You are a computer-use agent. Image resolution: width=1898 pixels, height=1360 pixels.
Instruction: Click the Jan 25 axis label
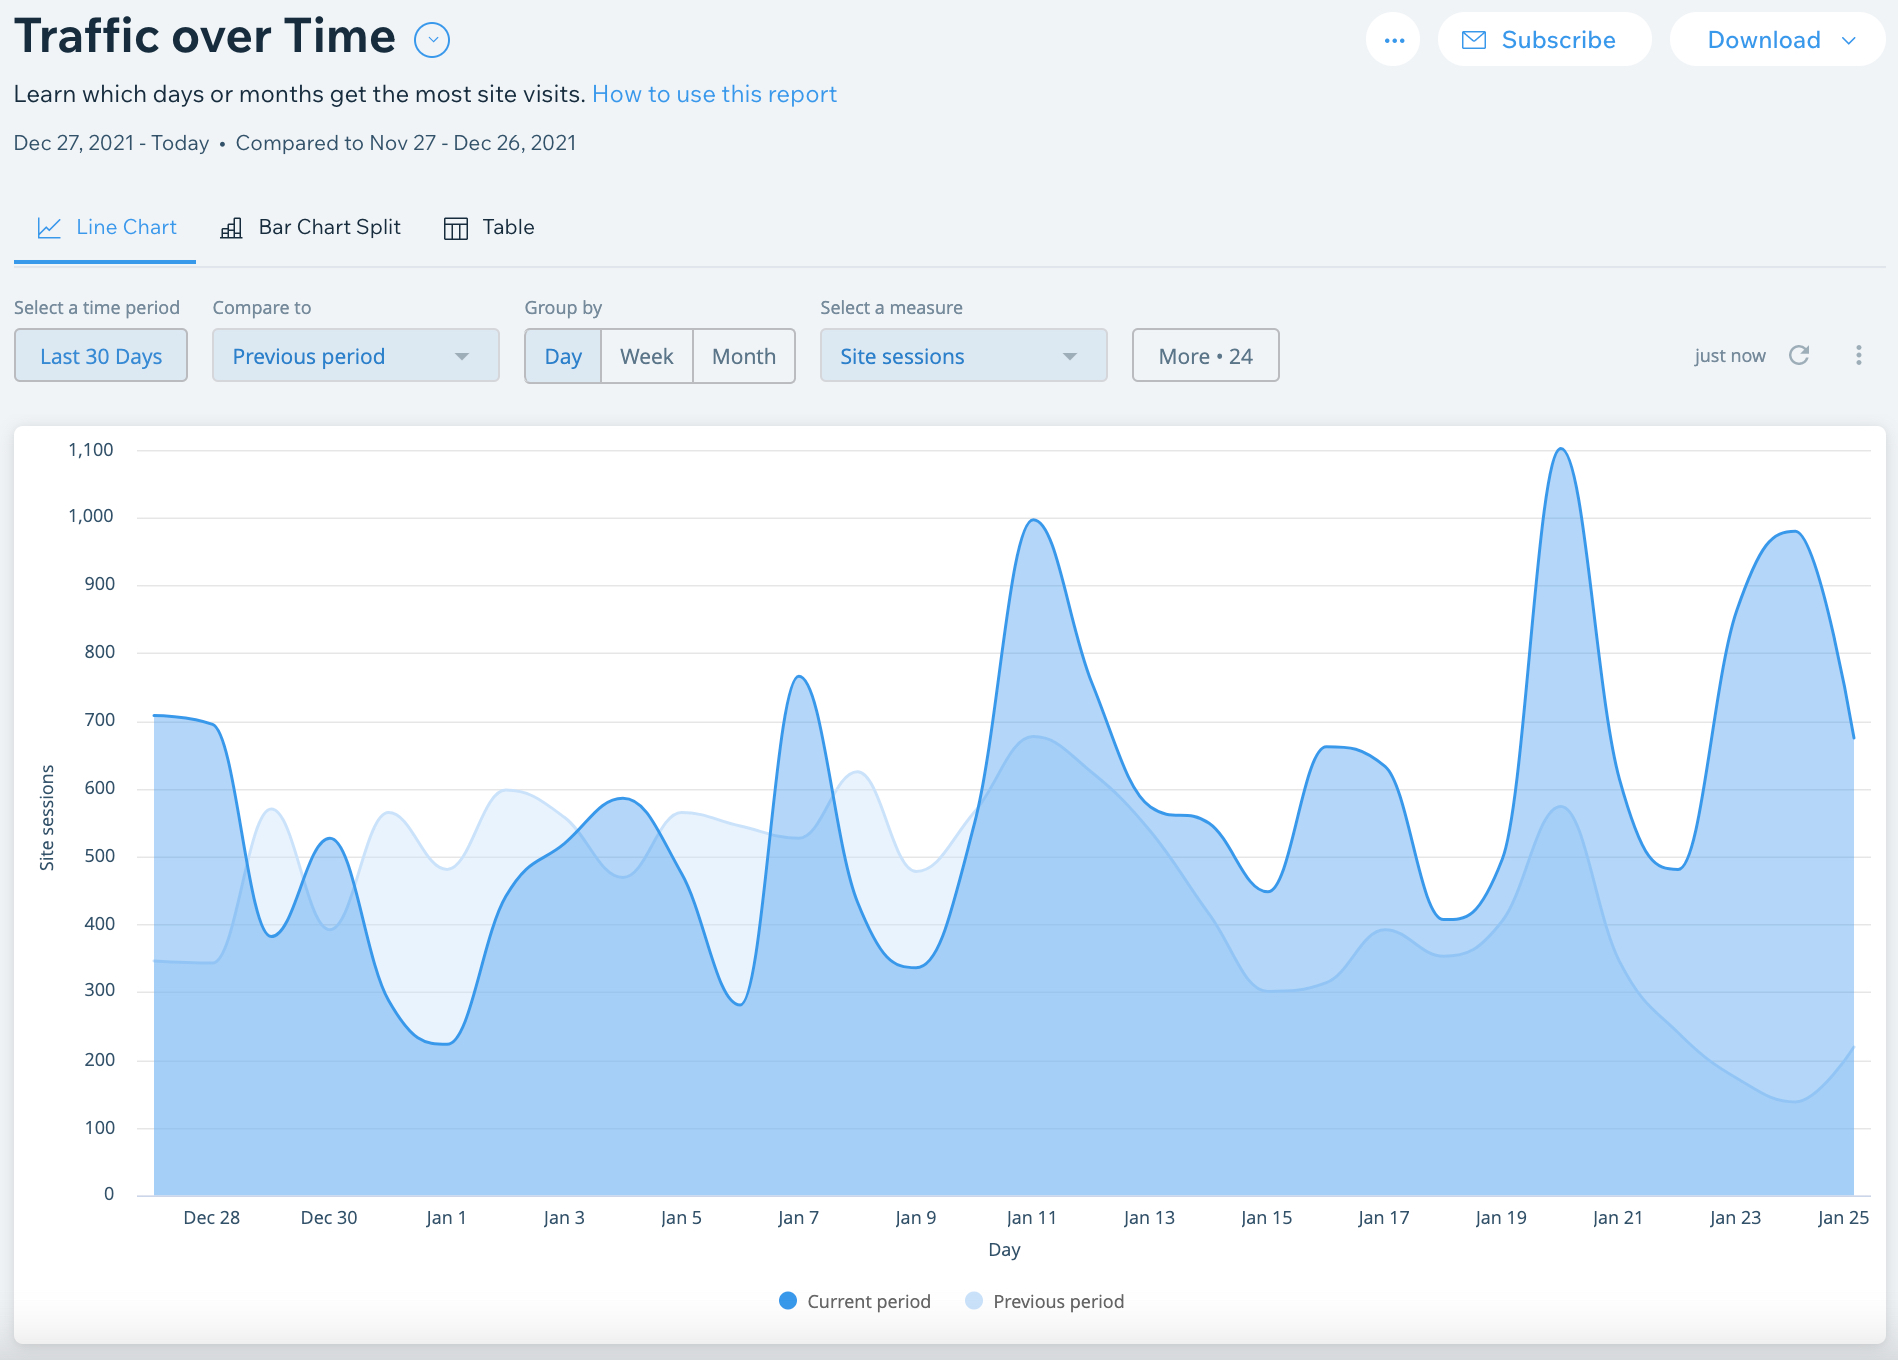[1843, 1218]
